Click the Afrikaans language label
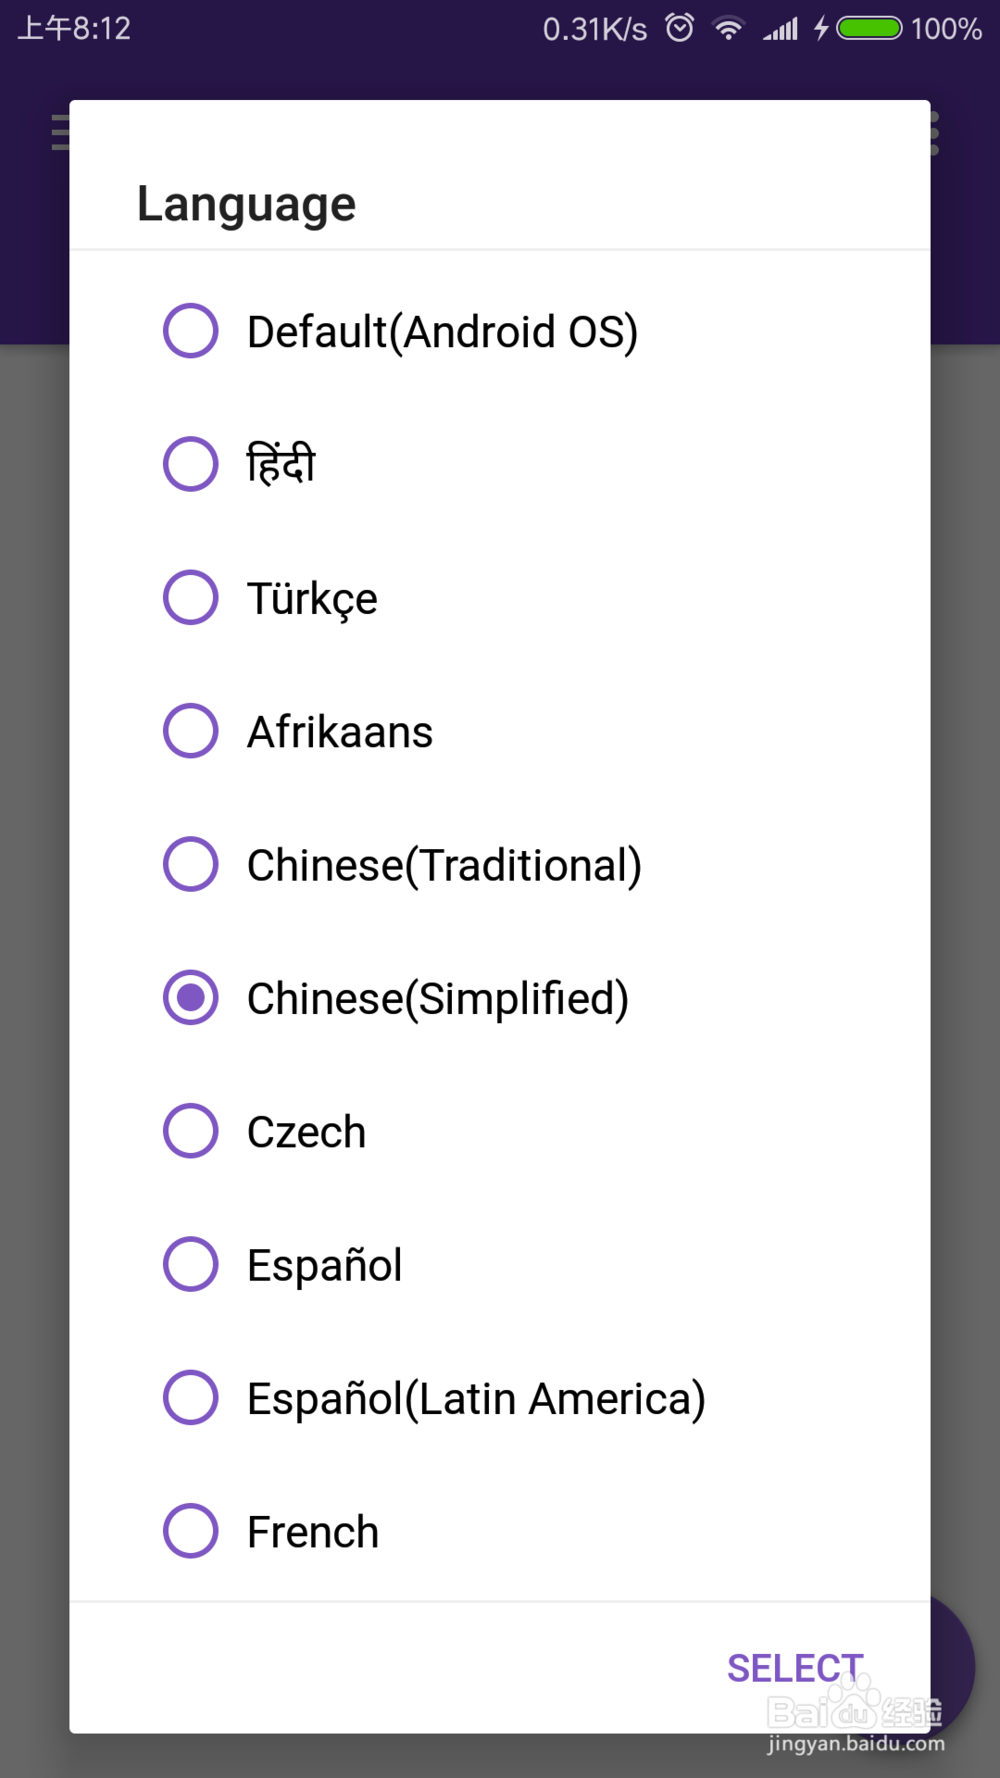 point(340,732)
